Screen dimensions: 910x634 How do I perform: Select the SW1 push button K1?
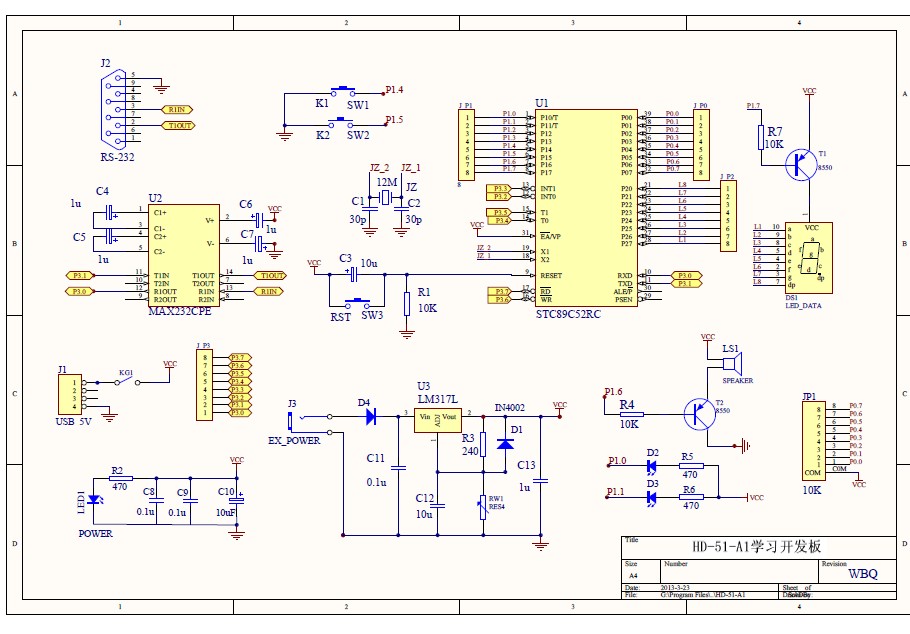point(343,91)
